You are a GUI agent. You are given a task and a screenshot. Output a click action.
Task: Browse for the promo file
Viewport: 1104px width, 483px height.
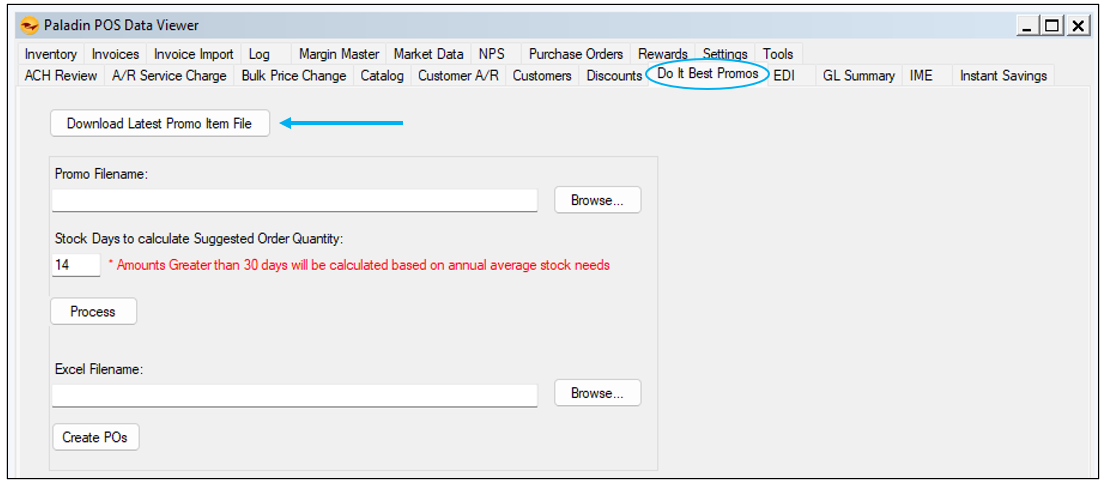pyautogui.click(x=598, y=200)
